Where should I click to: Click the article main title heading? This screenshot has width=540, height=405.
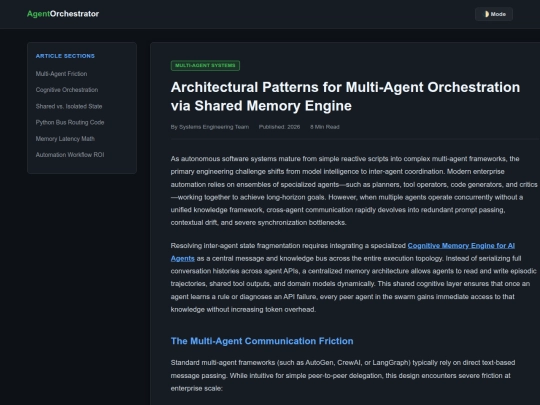point(345,96)
